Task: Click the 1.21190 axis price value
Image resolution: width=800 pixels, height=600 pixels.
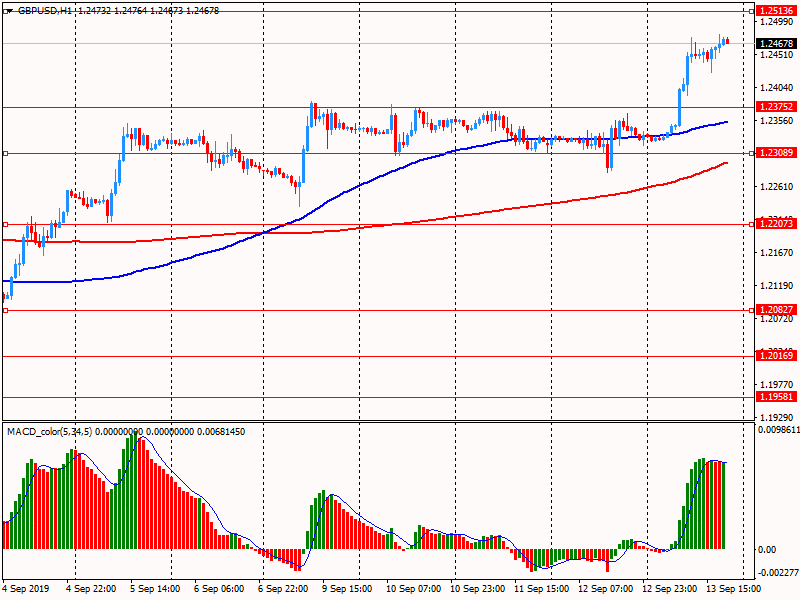Action: coord(777,286)
